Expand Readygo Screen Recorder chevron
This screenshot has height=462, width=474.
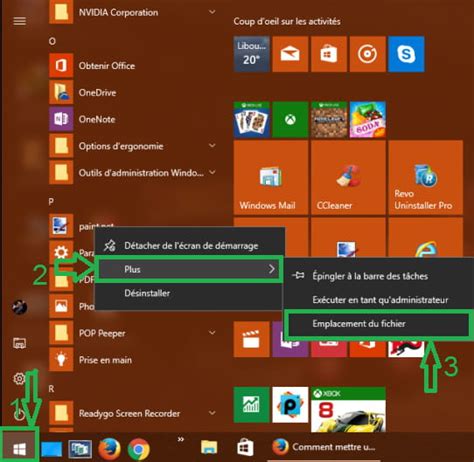click(x=212, y=413)
